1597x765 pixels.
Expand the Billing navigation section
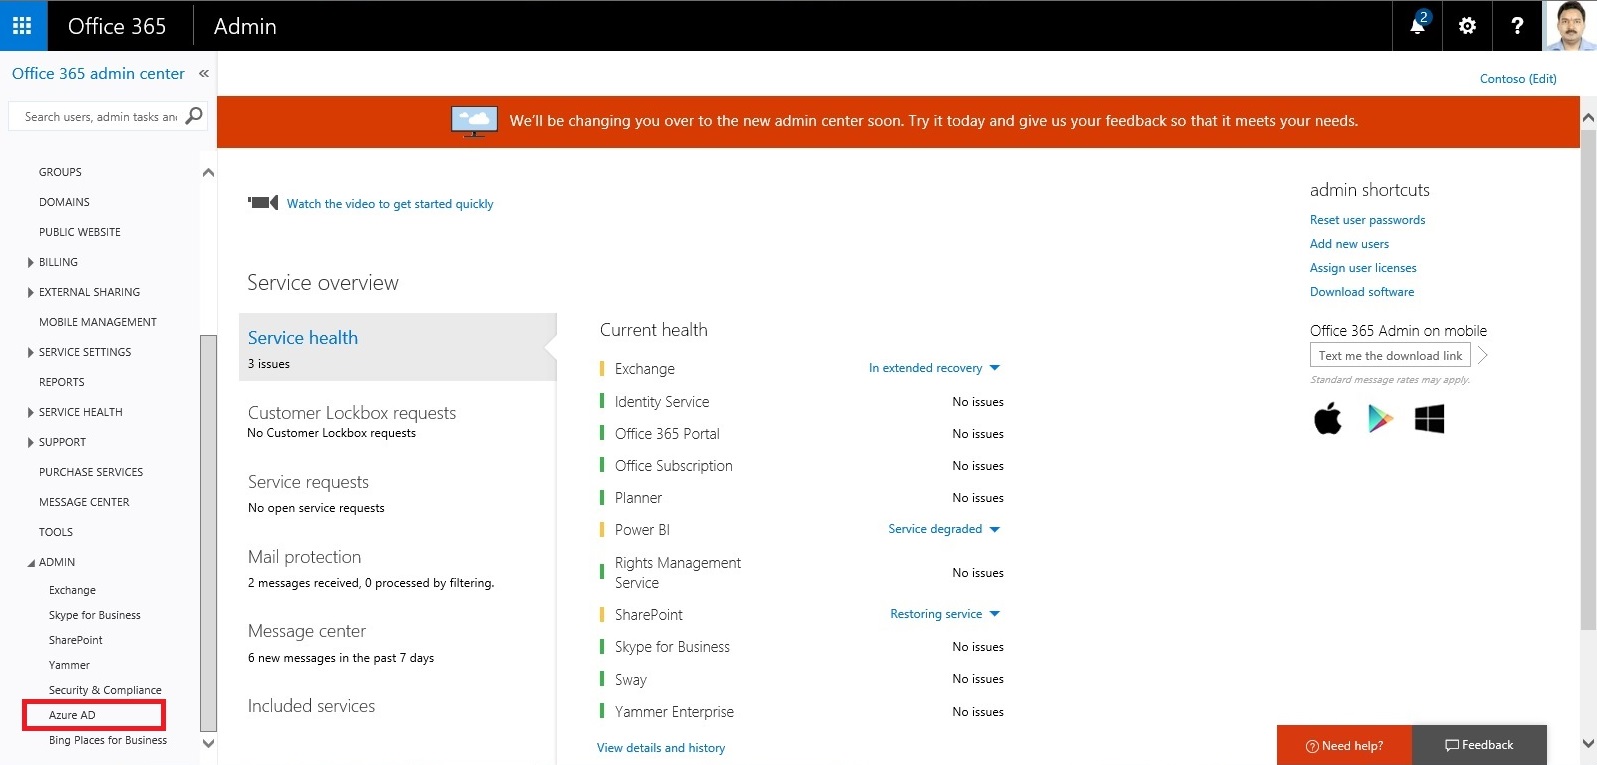coord(31,263)
